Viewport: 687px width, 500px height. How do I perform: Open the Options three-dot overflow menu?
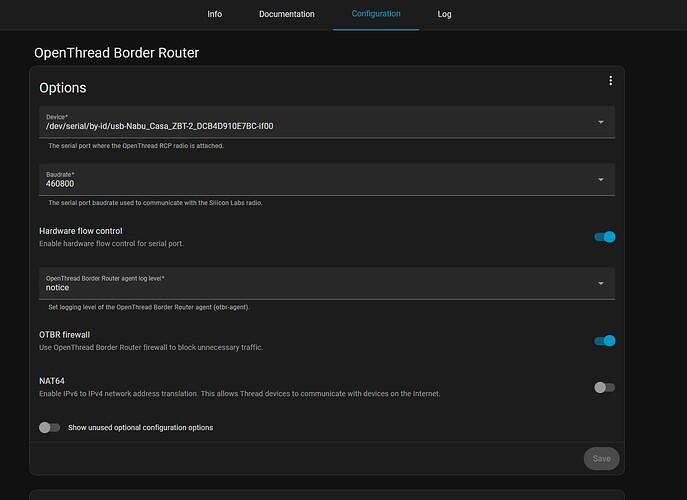pos(610,81)
